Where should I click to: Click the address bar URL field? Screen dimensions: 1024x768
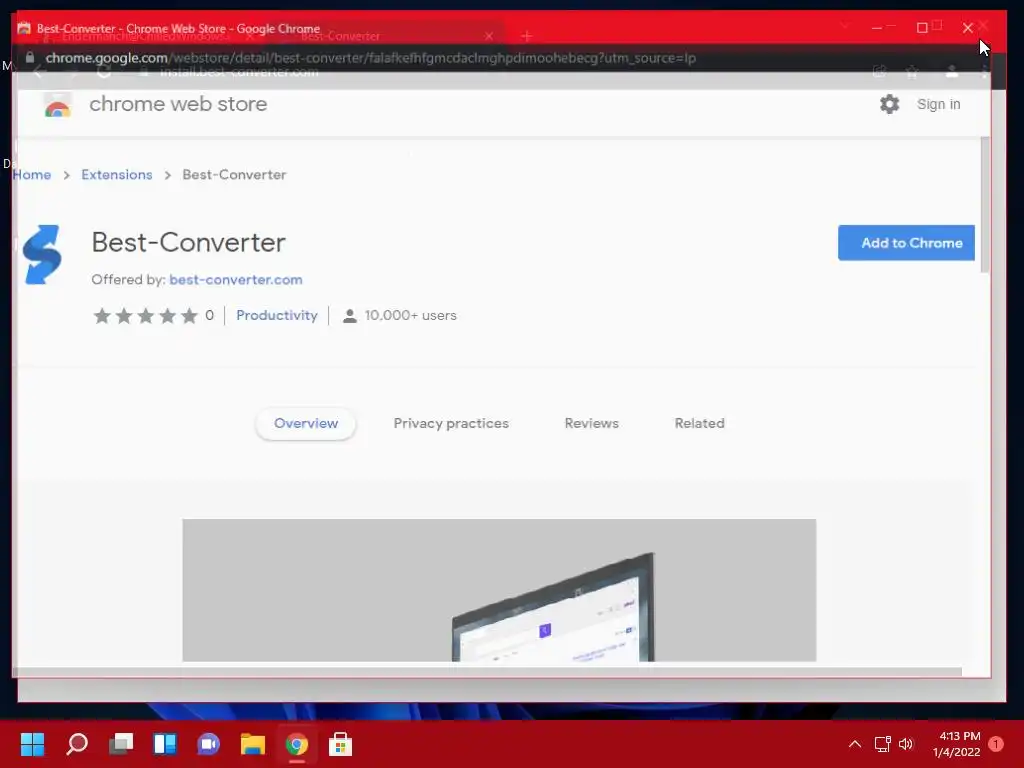click(370, 57)
